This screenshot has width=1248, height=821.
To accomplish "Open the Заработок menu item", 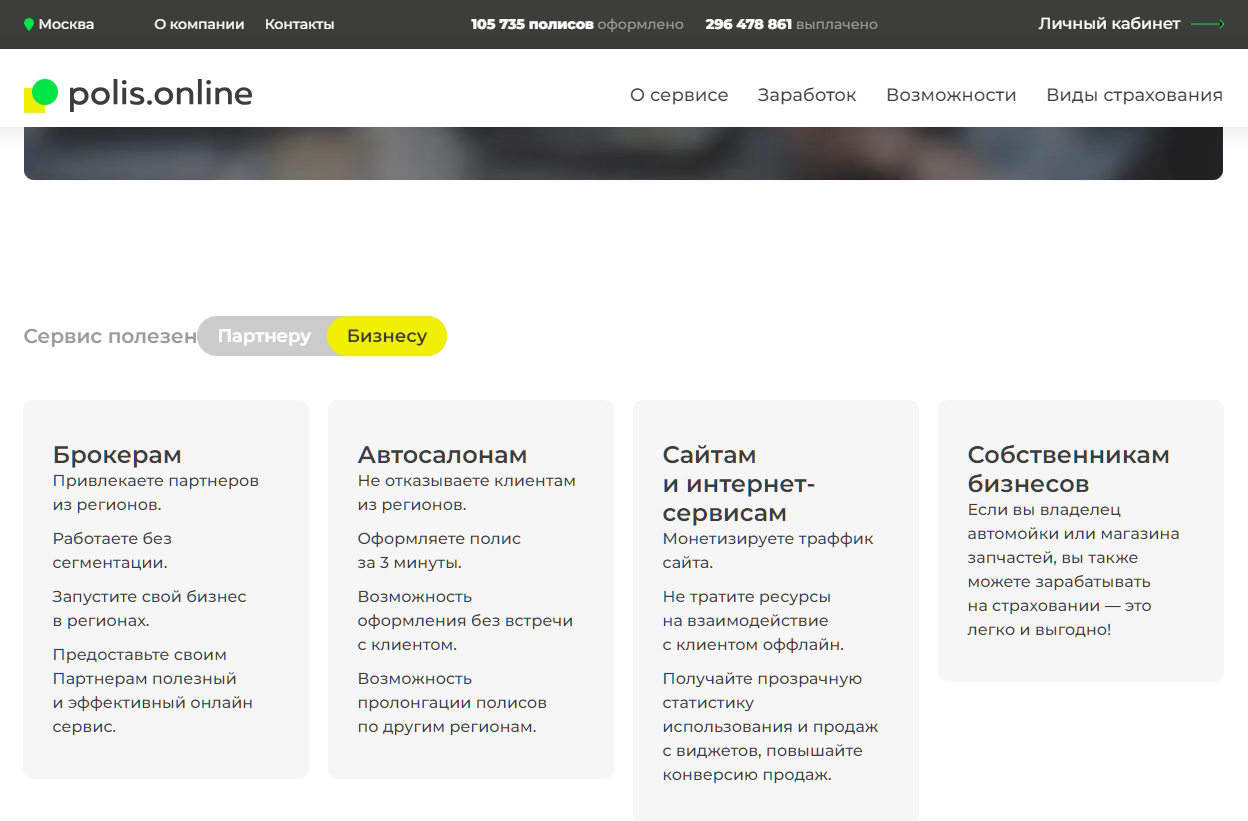I will tap(807, 95).
